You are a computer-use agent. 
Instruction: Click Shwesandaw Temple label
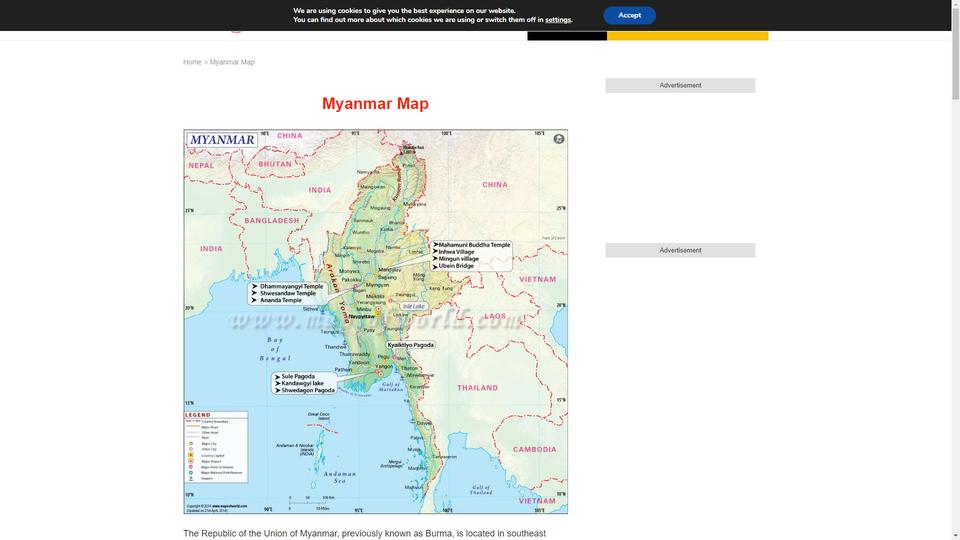pos(288,293)
